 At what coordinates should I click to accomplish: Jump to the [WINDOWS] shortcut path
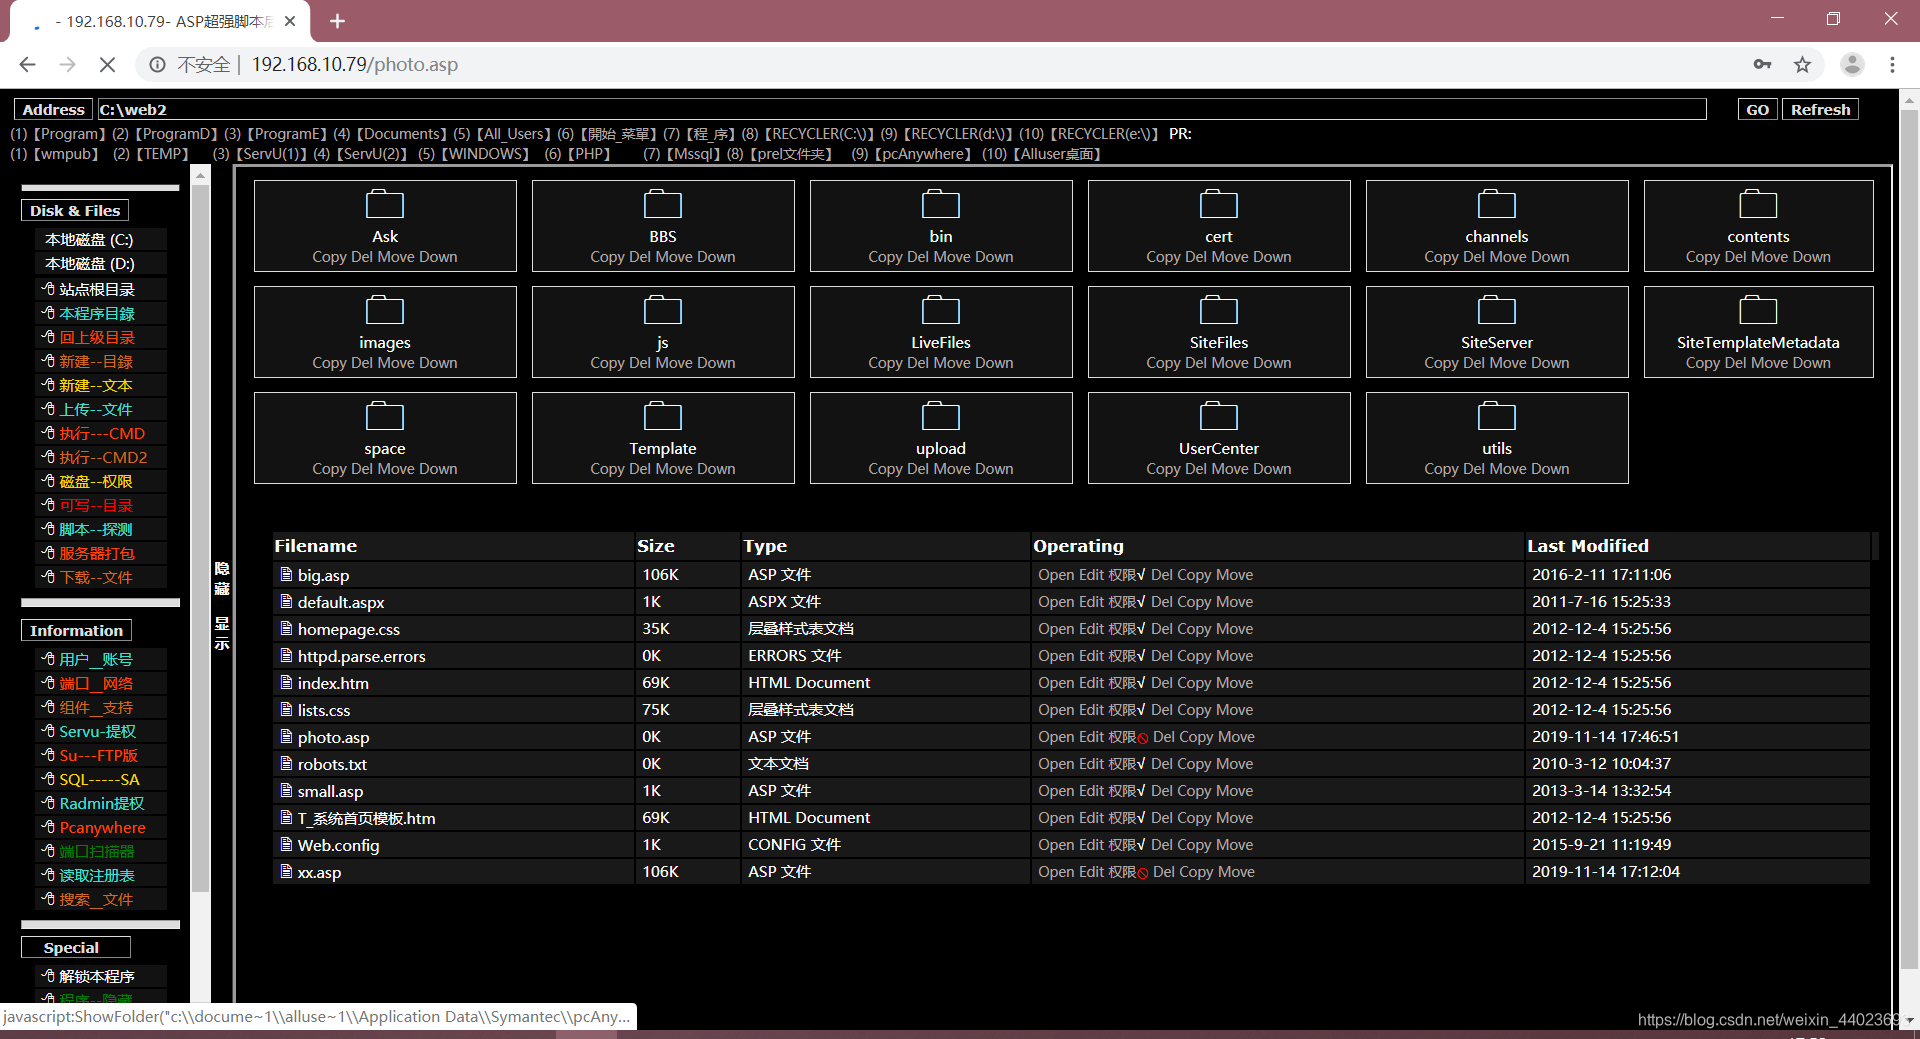(485, 154)
